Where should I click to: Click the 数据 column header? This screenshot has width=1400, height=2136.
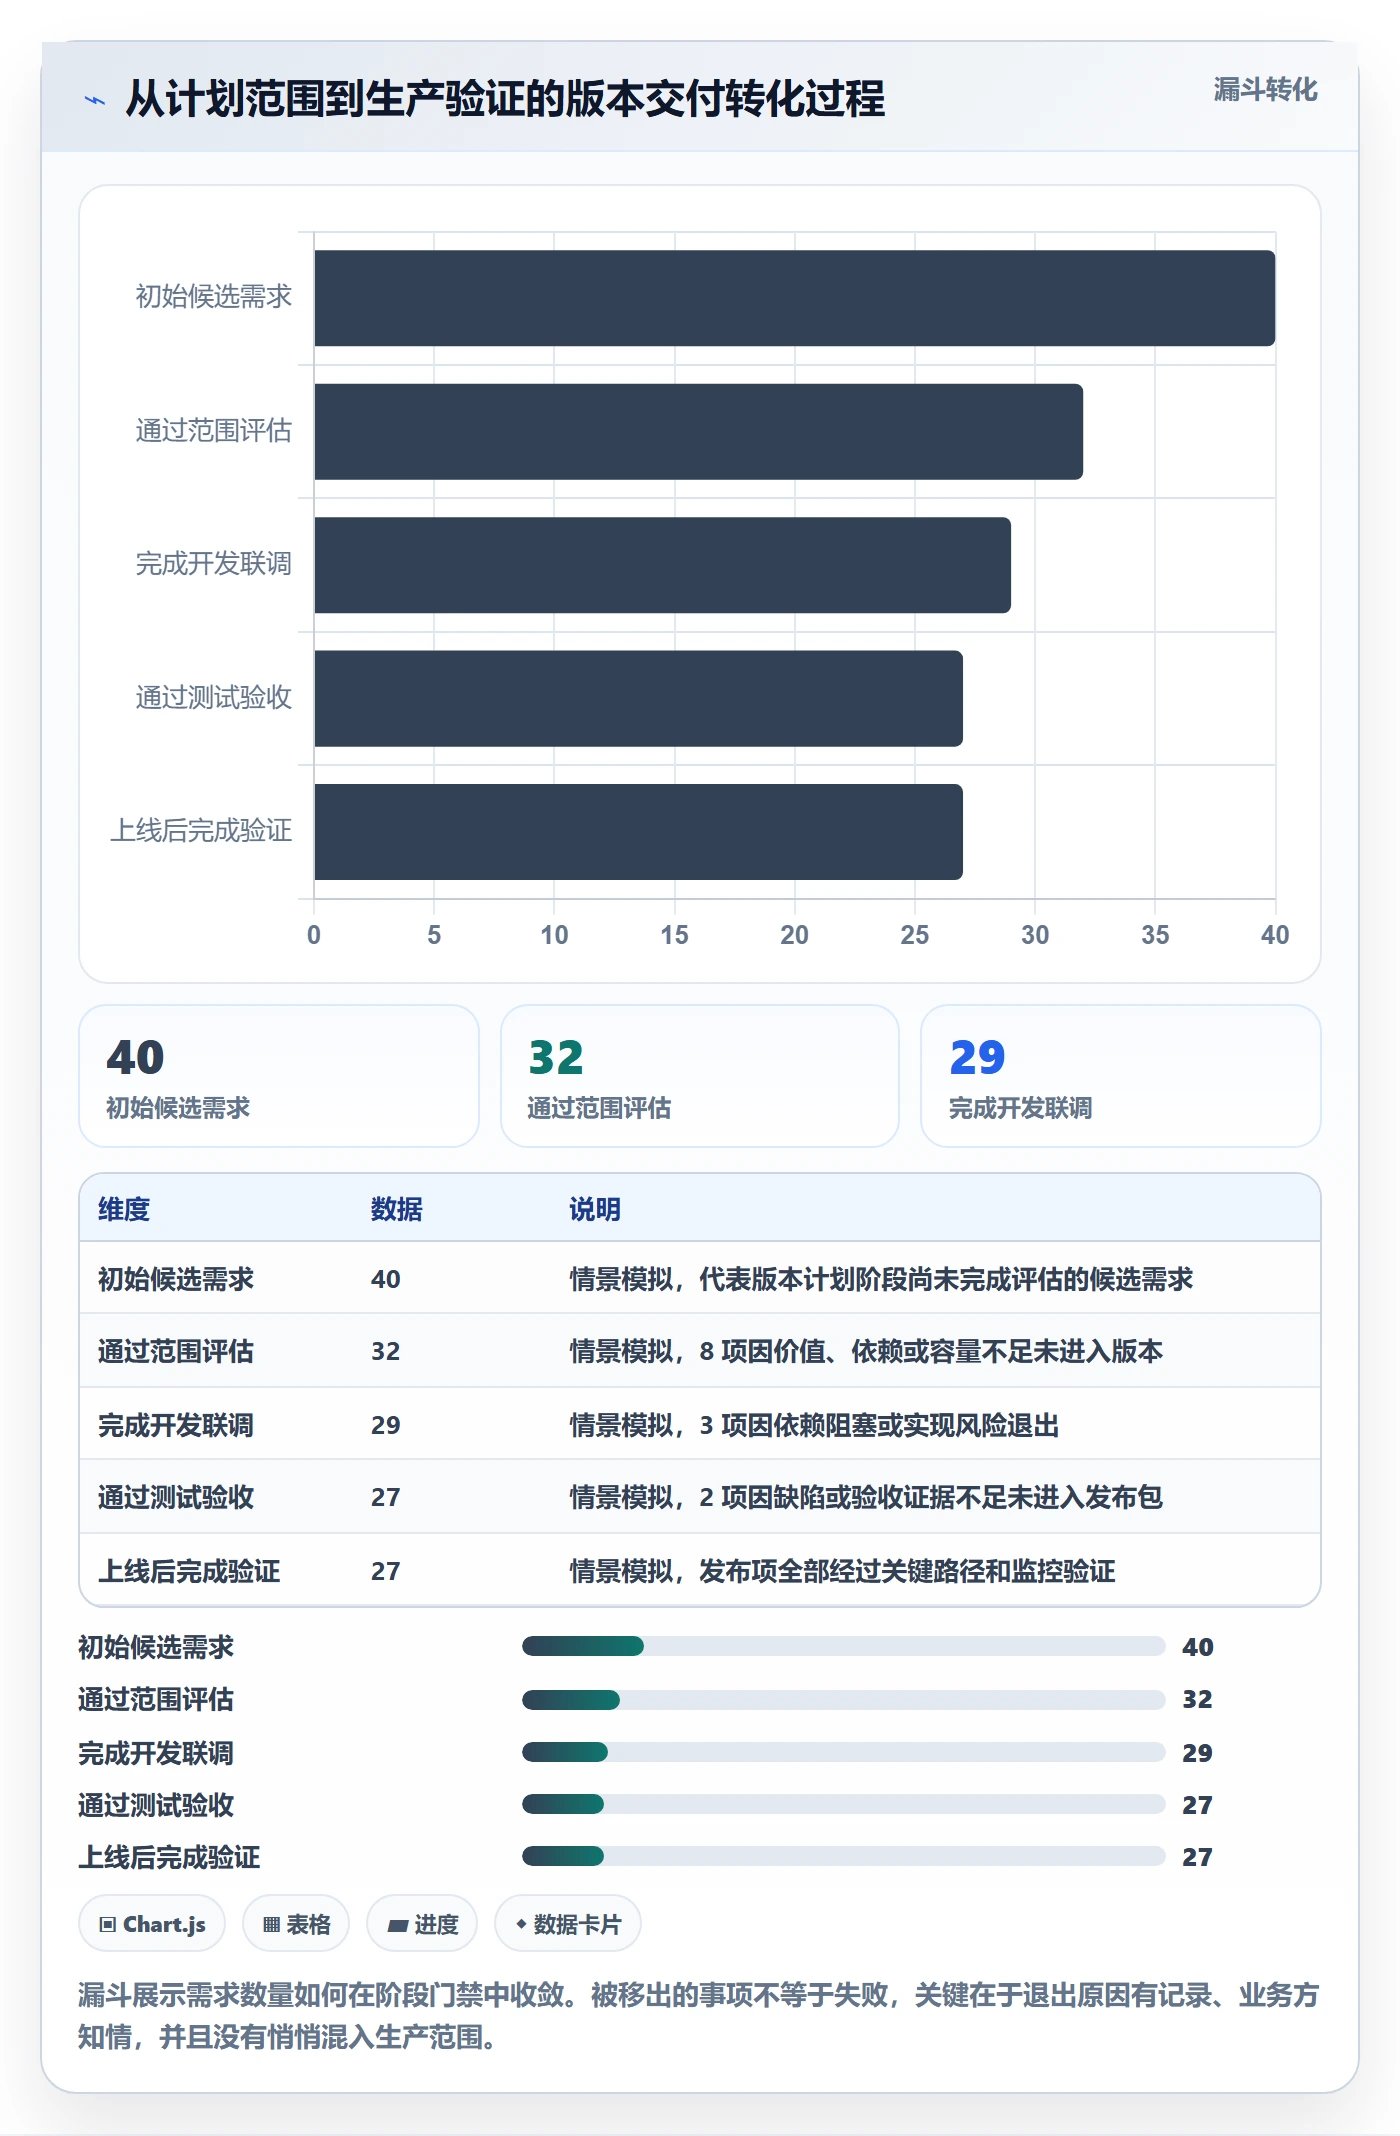point(397,1209)
